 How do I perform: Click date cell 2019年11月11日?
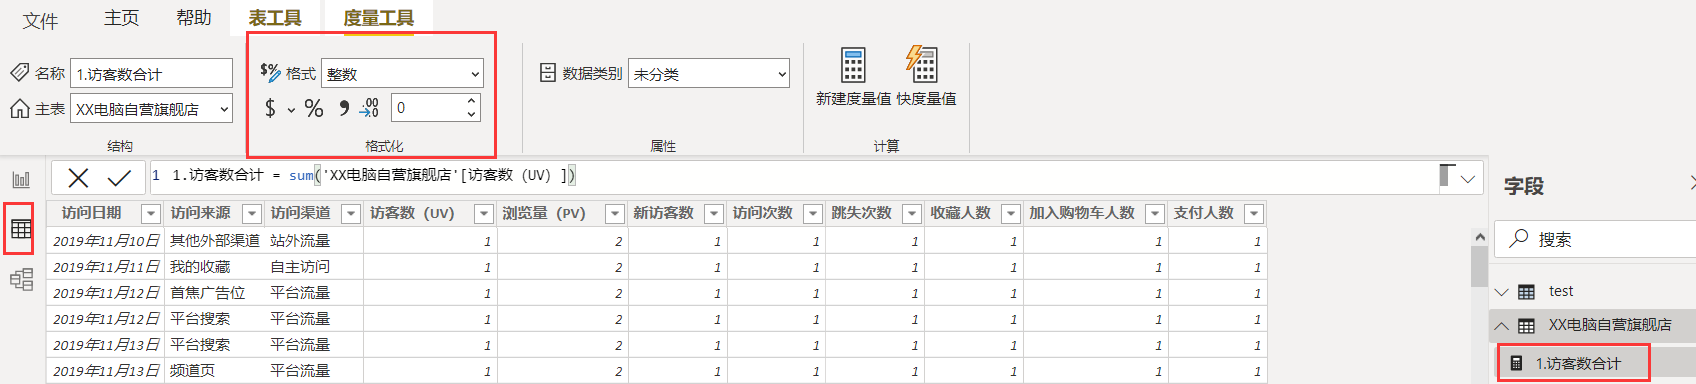106,267
